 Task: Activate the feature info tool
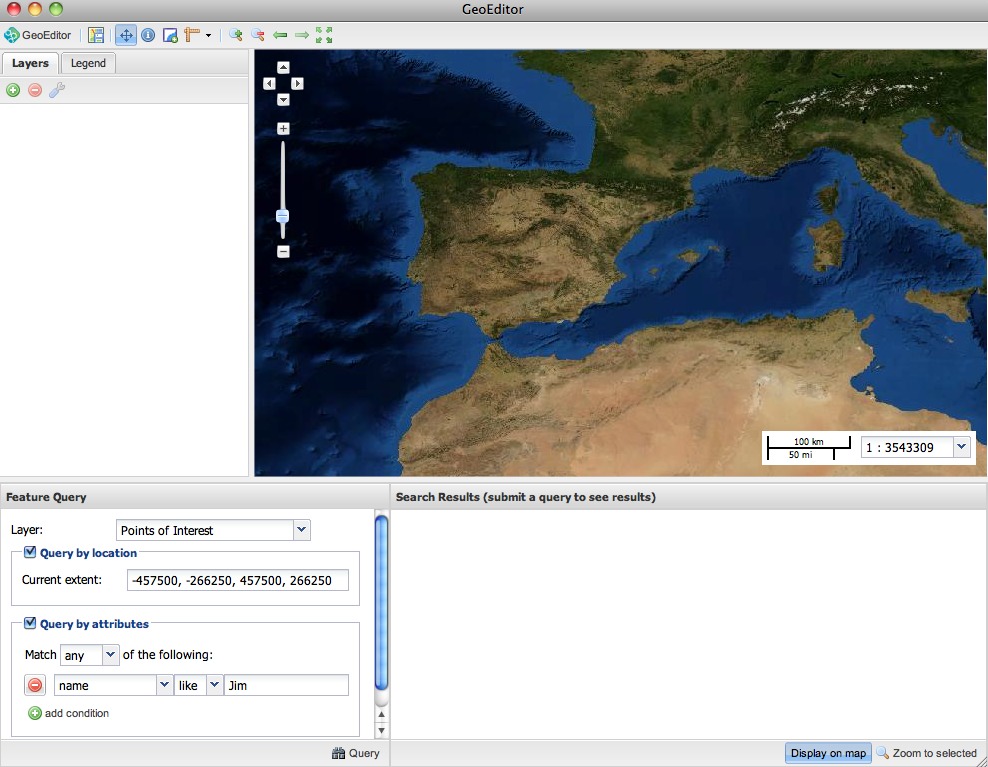(x=148, y=35)
